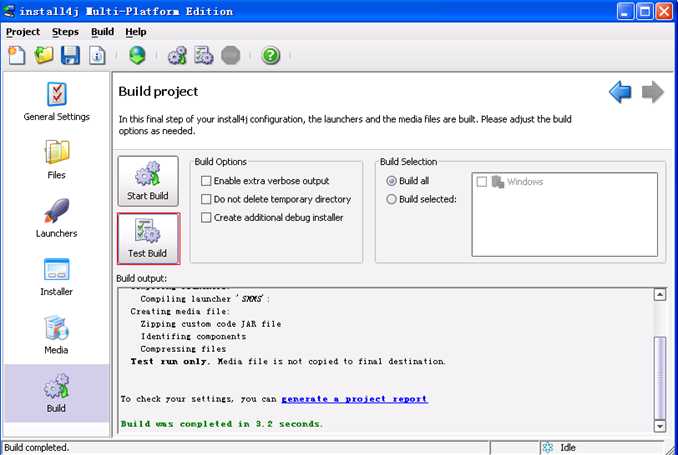Click the 'Creating media file:' output line
This screenshot has width=678, height=455.
180,311
